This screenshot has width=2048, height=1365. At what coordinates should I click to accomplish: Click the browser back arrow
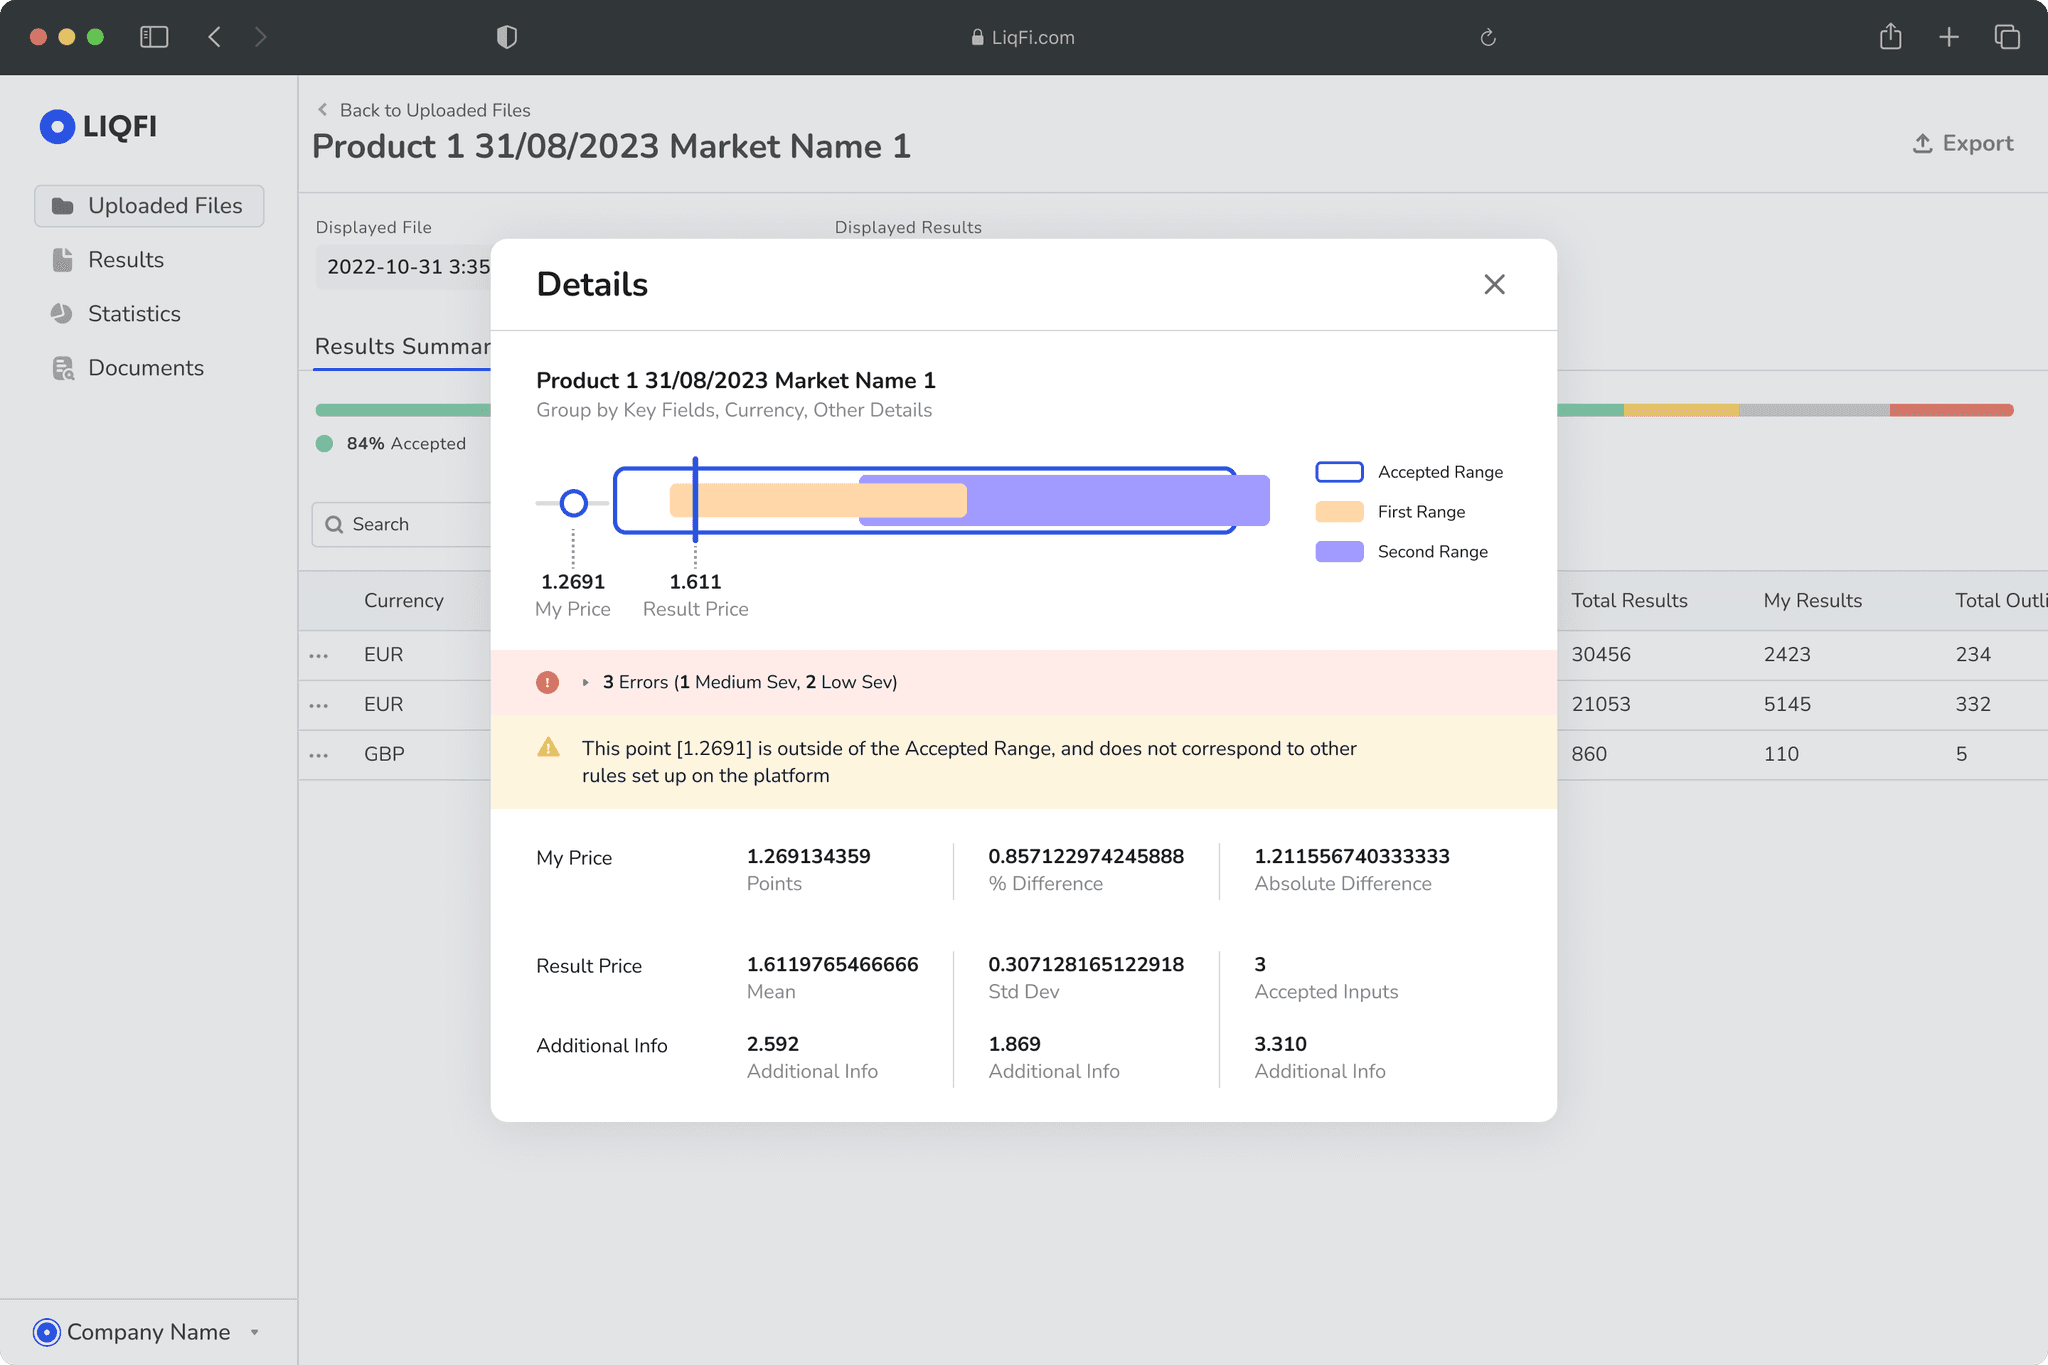214,37
